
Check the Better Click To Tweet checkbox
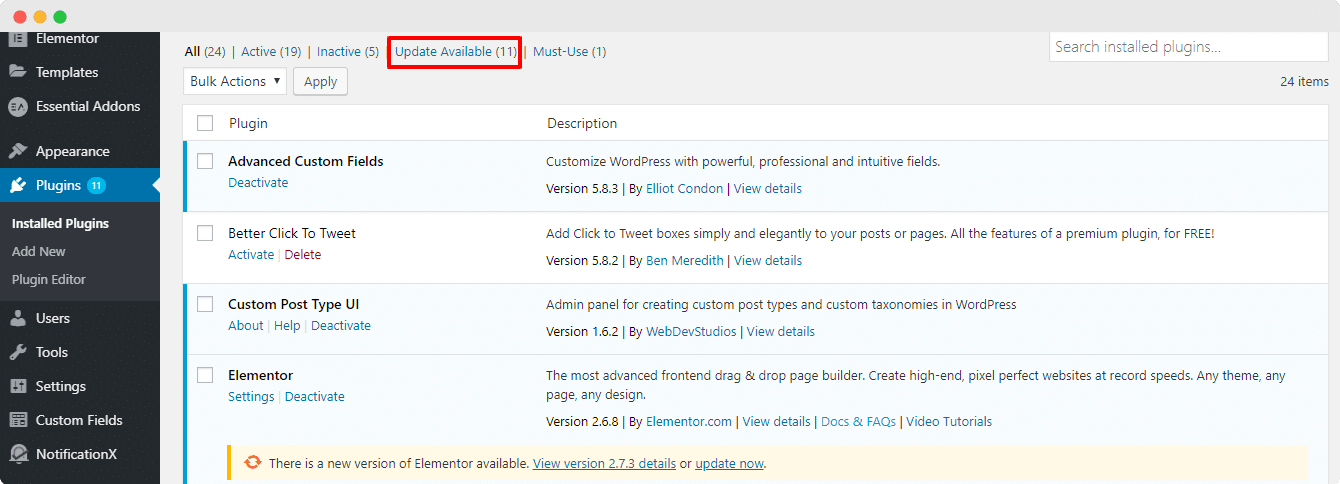[205, 233]
